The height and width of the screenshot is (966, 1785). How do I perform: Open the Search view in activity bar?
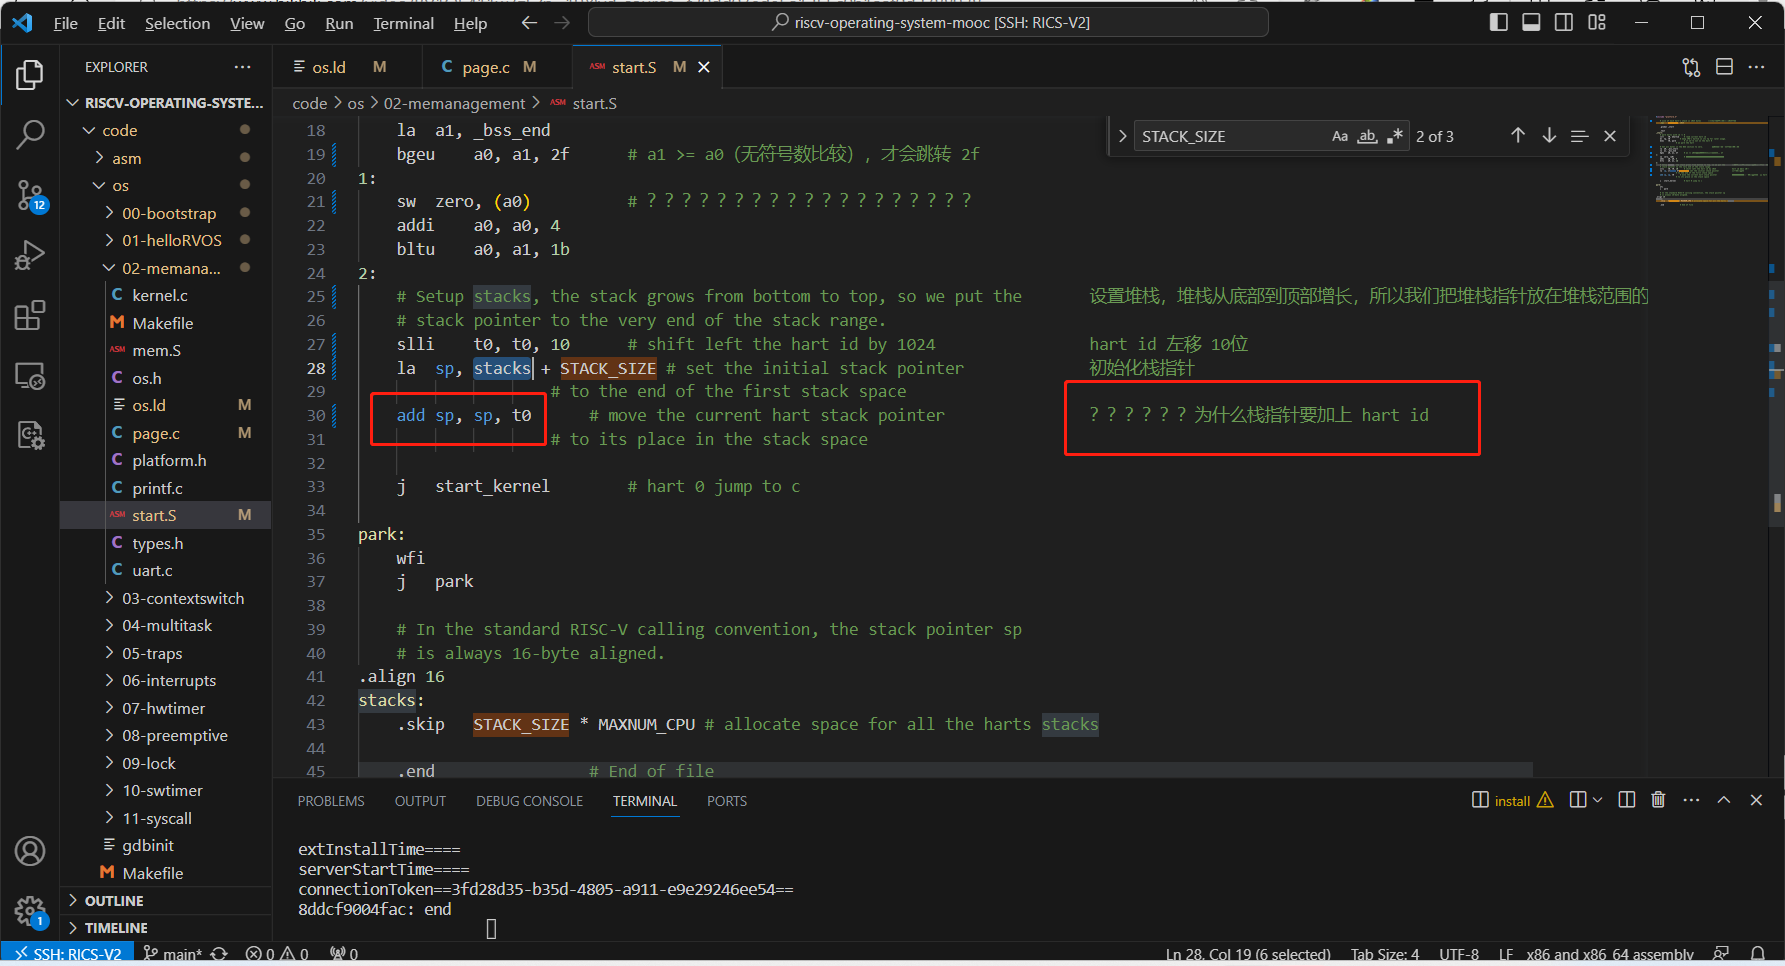click(30, 134)
